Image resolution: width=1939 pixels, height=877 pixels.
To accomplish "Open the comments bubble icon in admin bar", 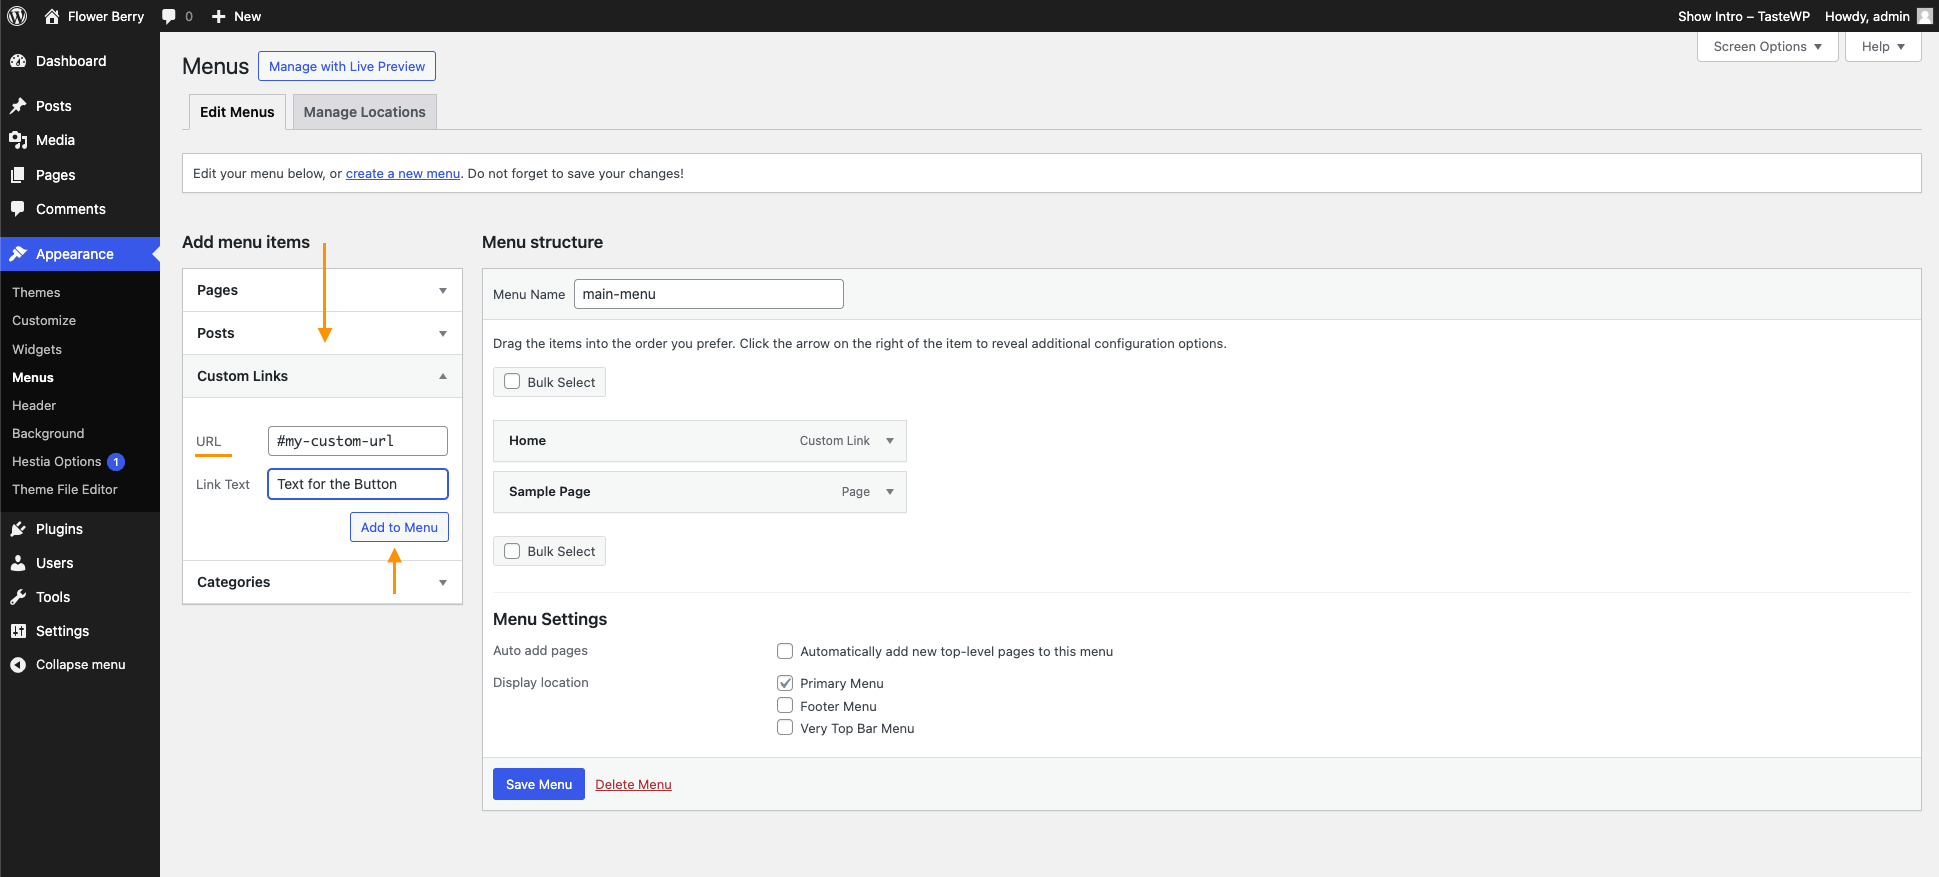I will [169, 16].
